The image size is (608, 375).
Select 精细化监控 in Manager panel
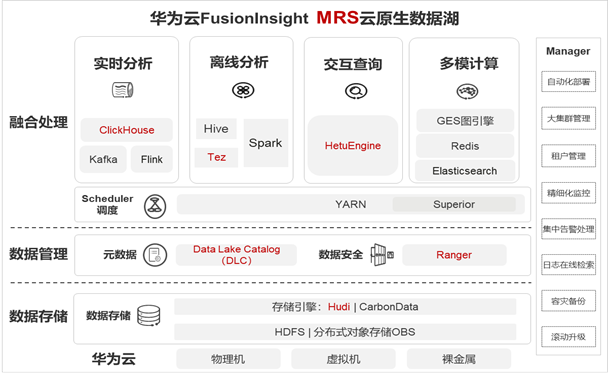coord(568,193)
